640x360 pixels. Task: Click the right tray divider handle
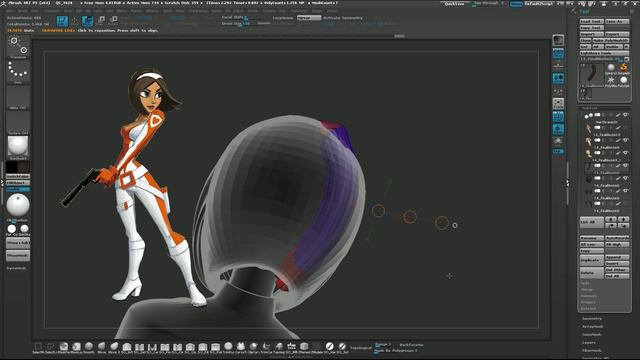click(567, 184)
